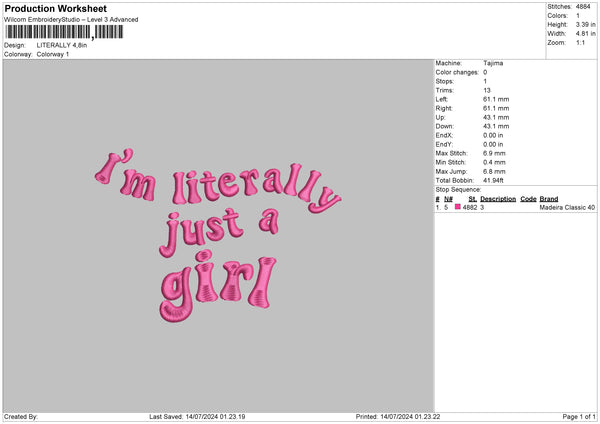
Task: Click the barcode under the studio name
Action: pyautogui.click(x=65, y=32)
